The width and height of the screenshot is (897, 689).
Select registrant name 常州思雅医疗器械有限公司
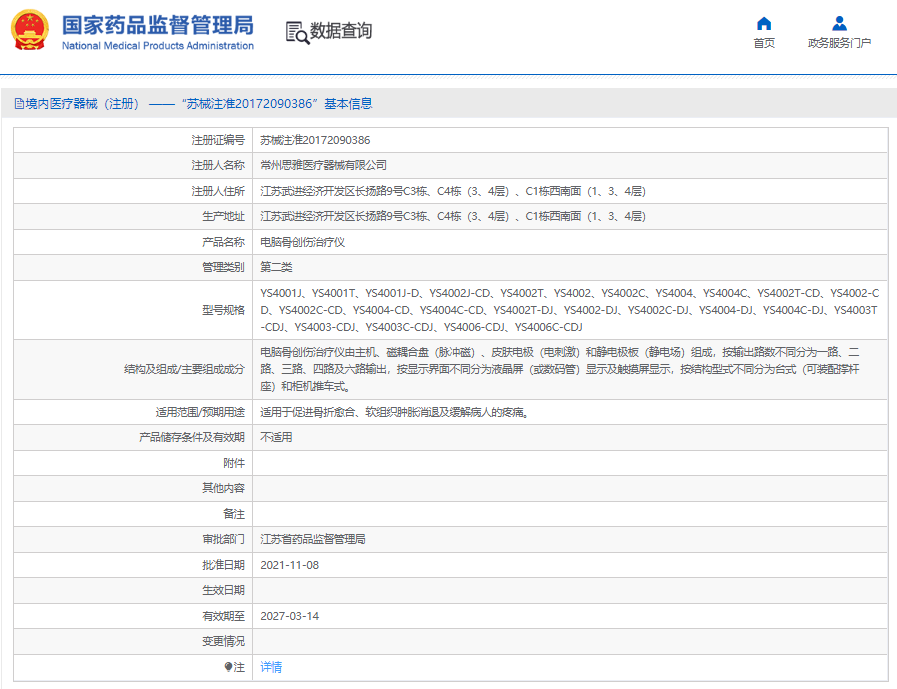coord(323,165)
